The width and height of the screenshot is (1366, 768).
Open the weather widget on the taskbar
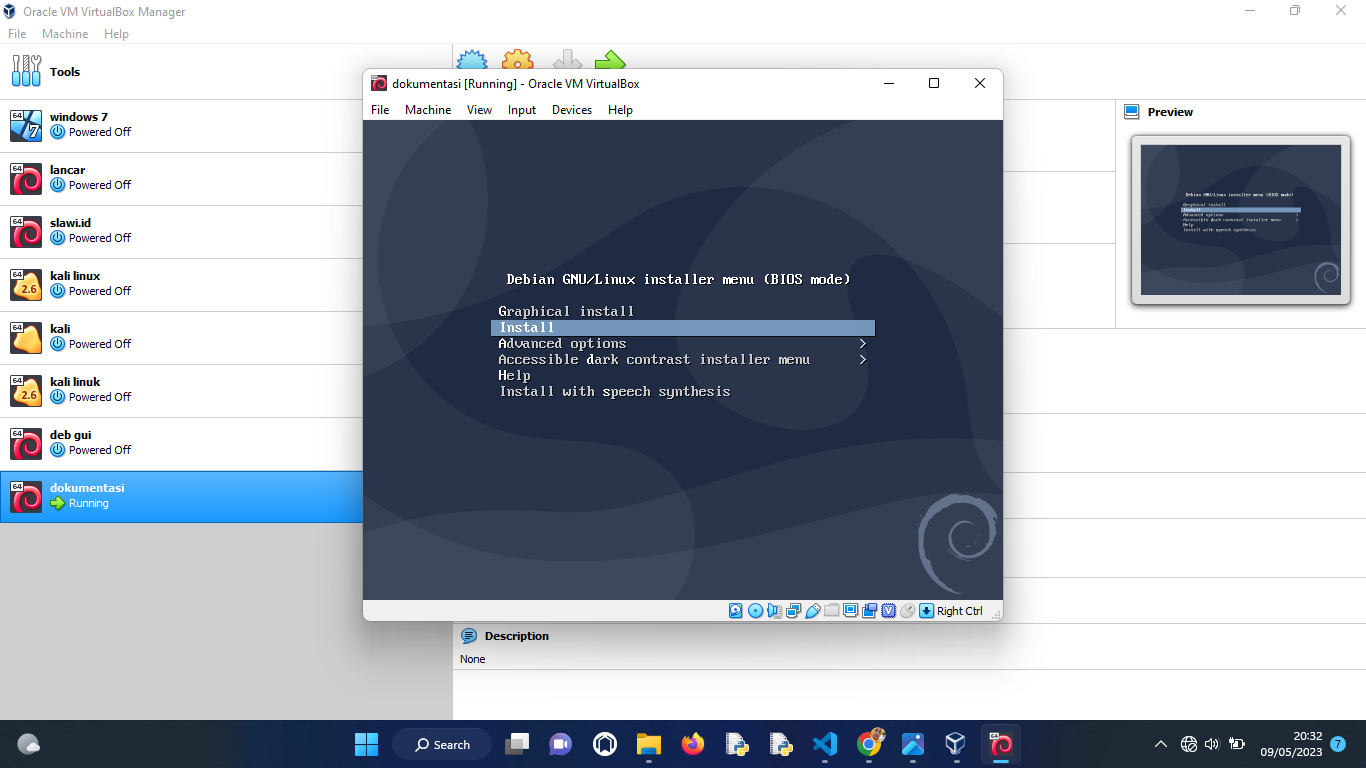click(29, 744)
